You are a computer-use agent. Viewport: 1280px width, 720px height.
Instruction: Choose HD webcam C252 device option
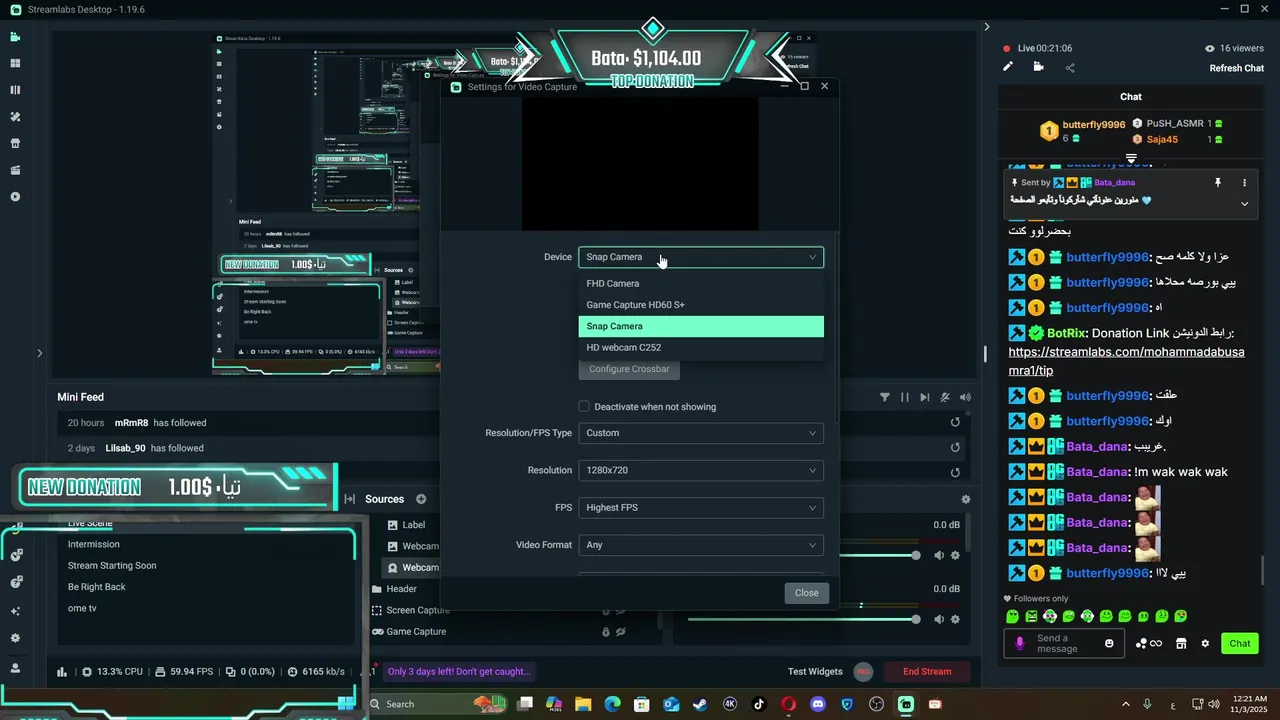[x=701, y=348]
